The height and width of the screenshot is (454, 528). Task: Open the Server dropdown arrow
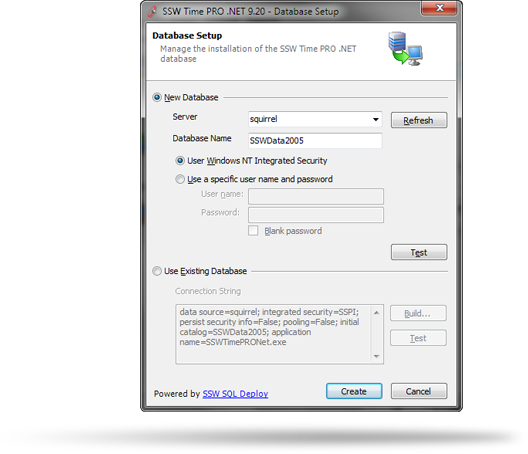376,119
